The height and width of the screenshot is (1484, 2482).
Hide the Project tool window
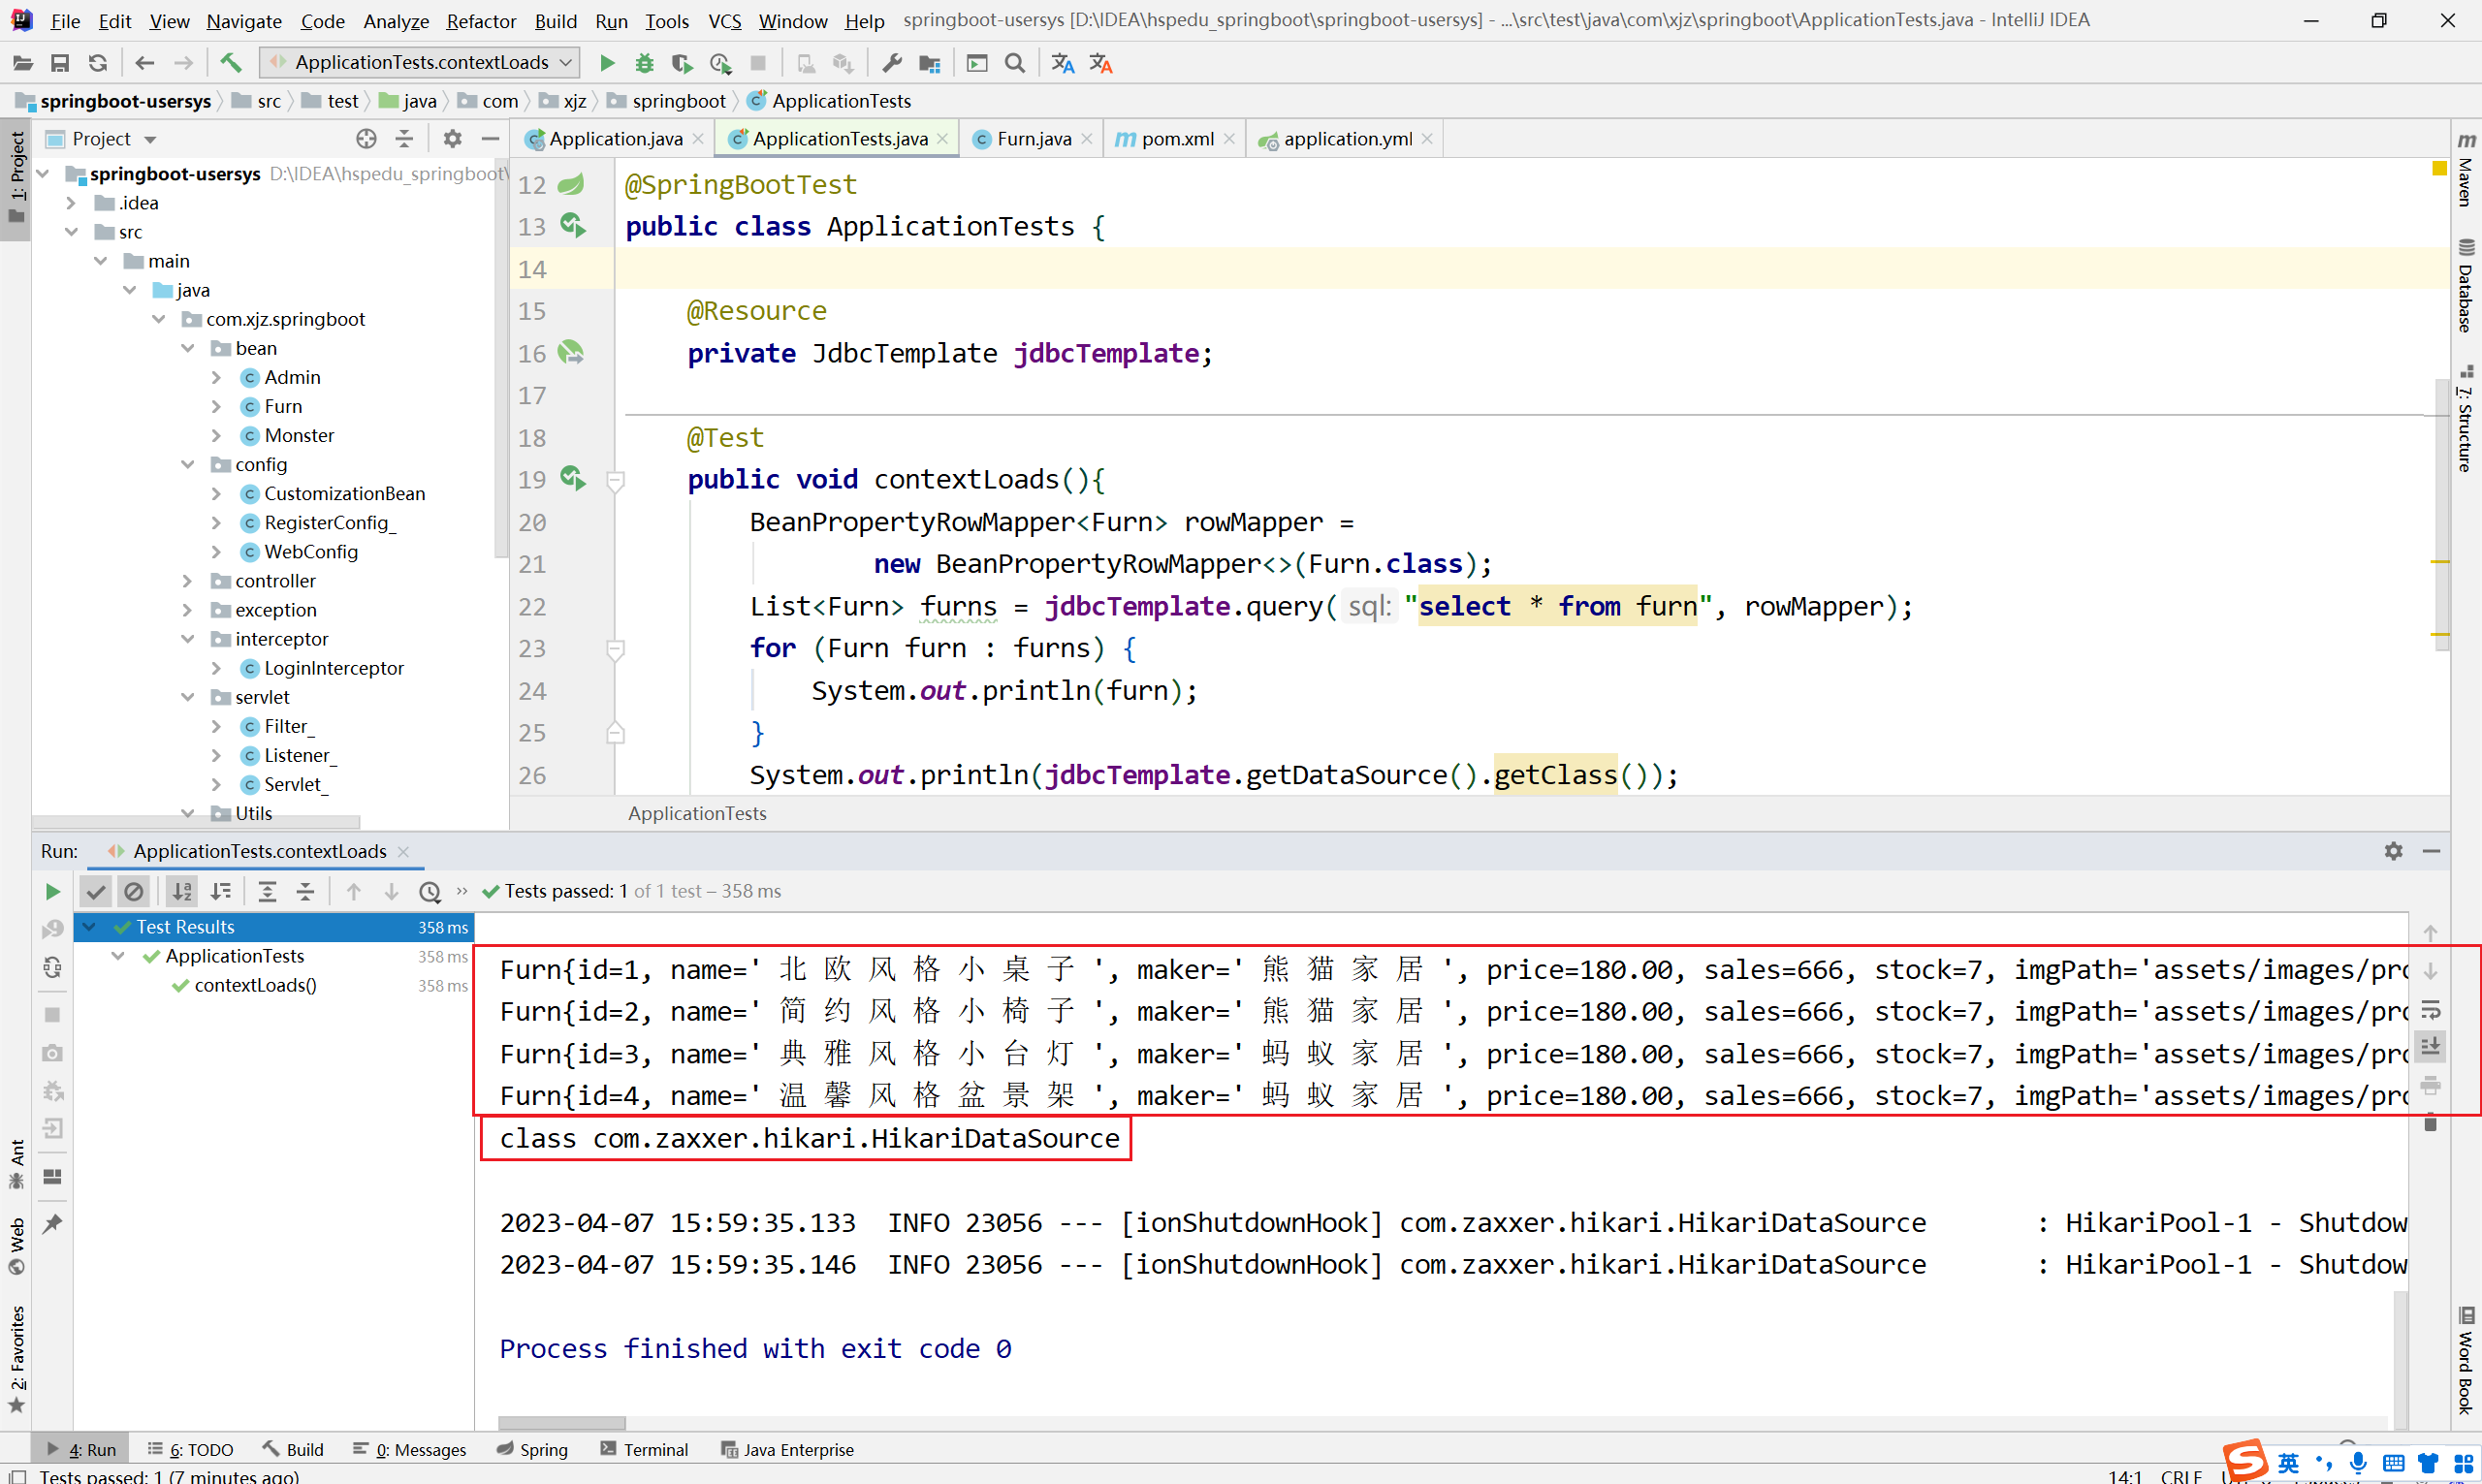(x=490, y=139)
